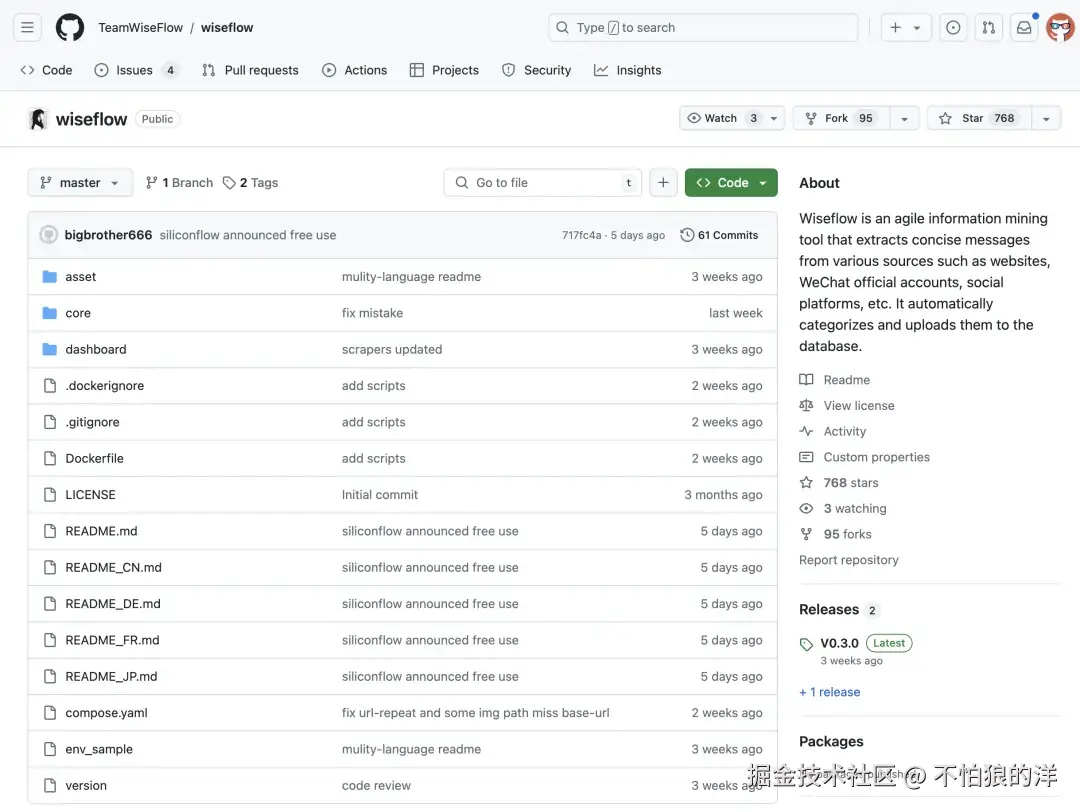Open the Watch notifications dropdown
Viewport: 1080px width, 812px height.
731,118
